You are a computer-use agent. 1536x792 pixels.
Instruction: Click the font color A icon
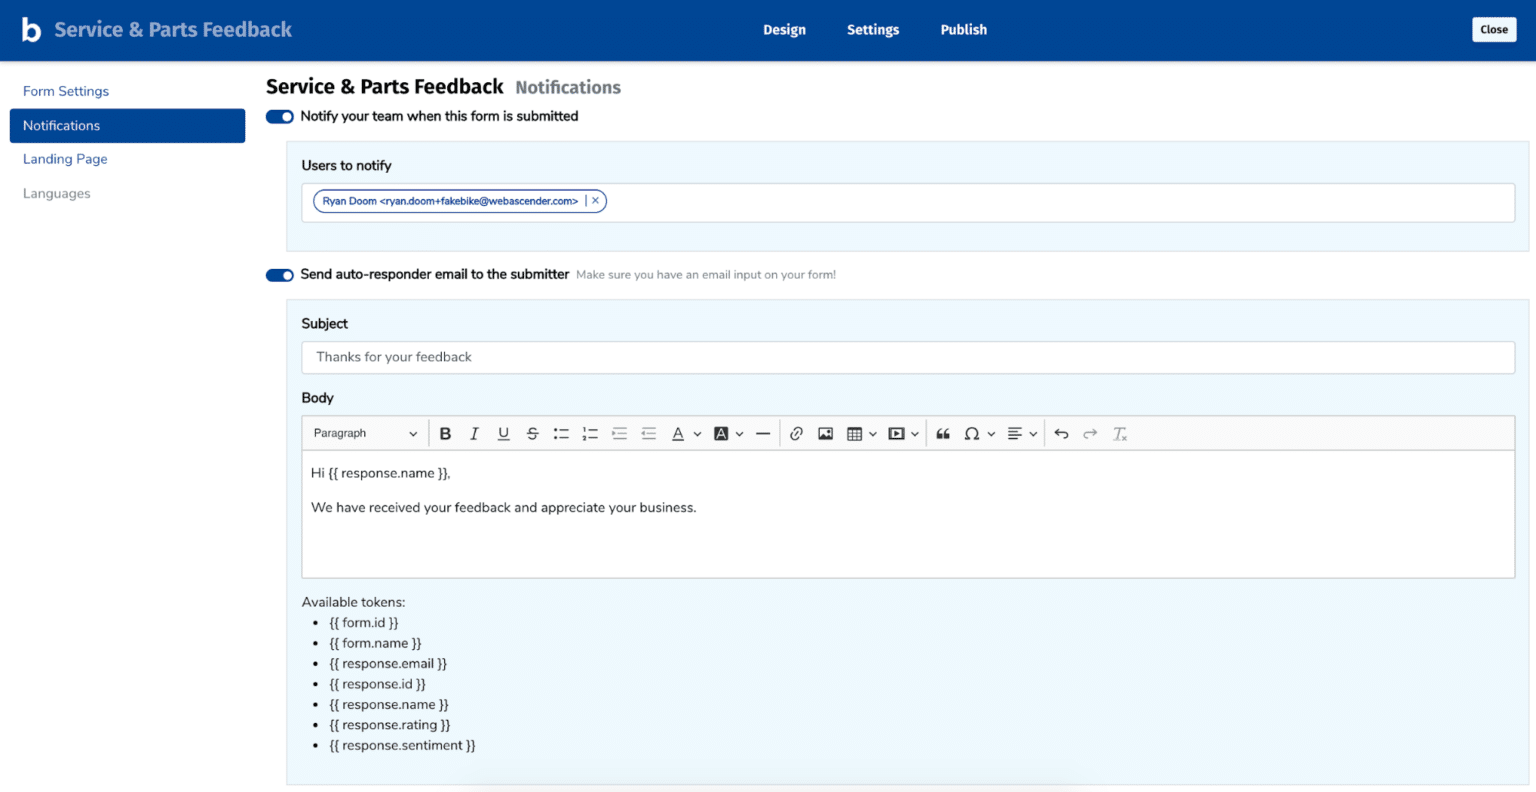pos(678,434)
